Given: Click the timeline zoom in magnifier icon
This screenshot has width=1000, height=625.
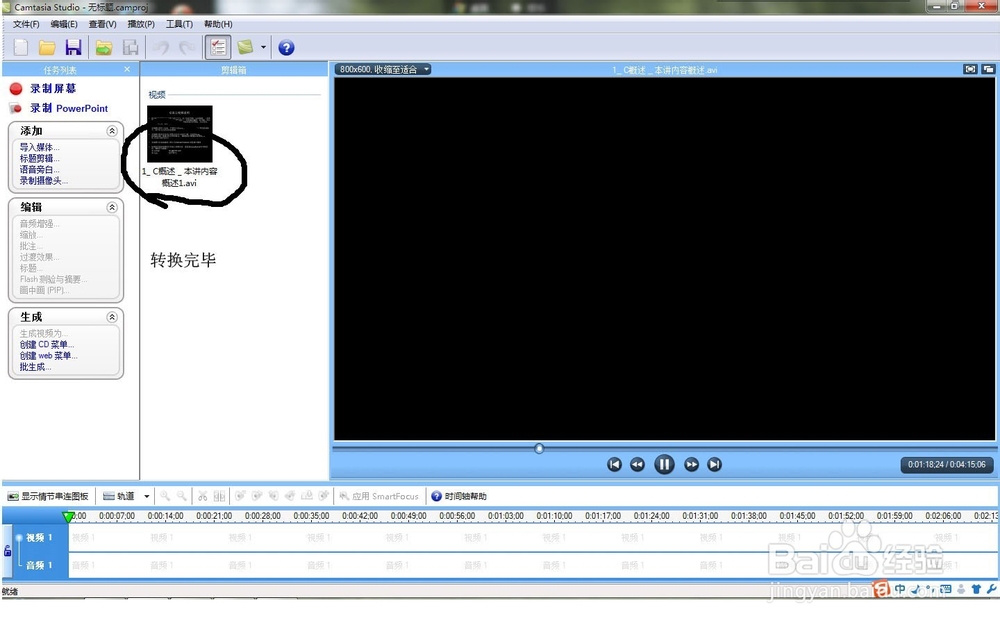Looking at the screenshot, I should 165,496.
